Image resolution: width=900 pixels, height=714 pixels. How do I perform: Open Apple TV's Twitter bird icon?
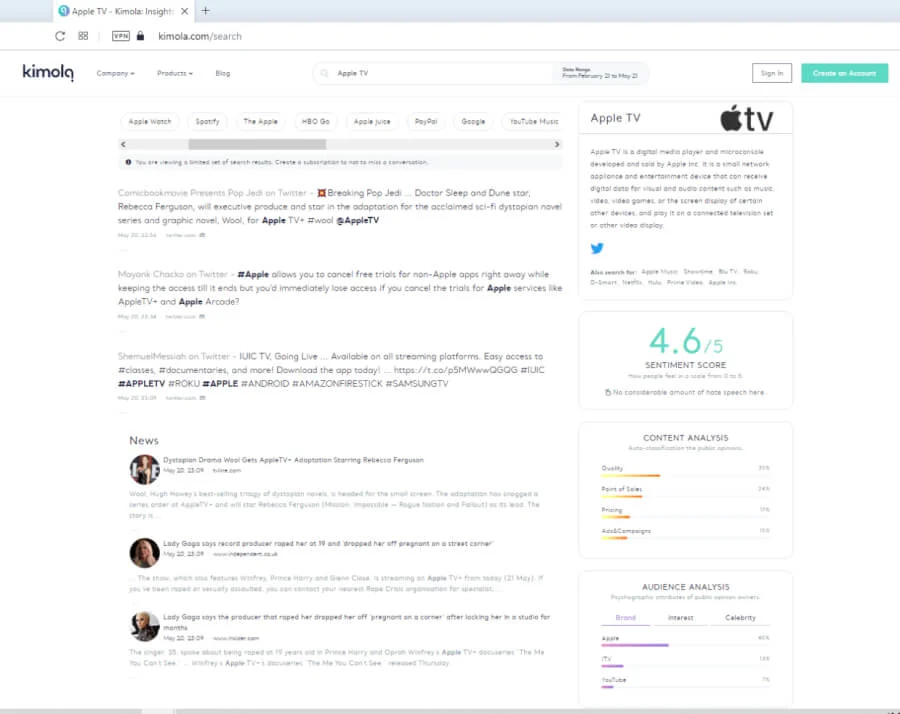(597, 248)
